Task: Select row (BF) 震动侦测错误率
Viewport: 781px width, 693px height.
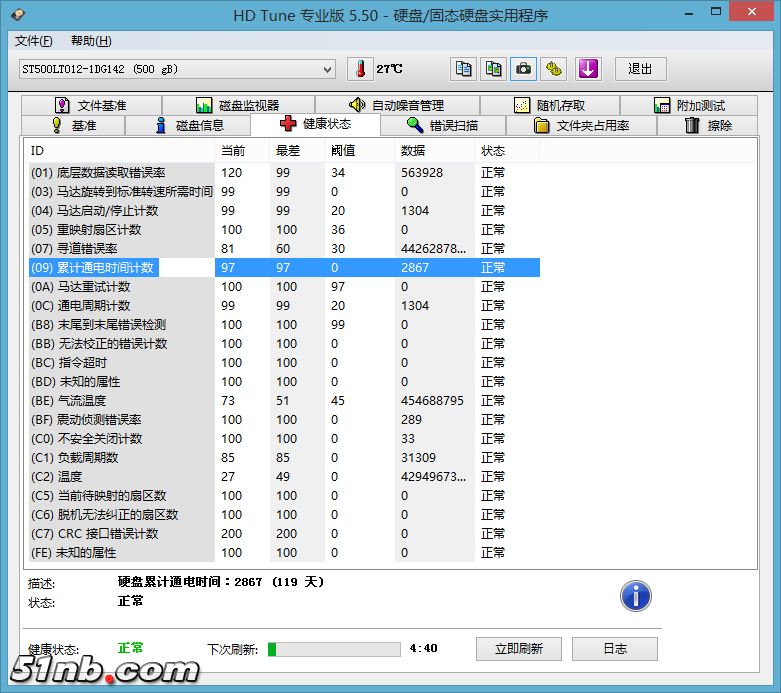Action: [x=284, y=419]
